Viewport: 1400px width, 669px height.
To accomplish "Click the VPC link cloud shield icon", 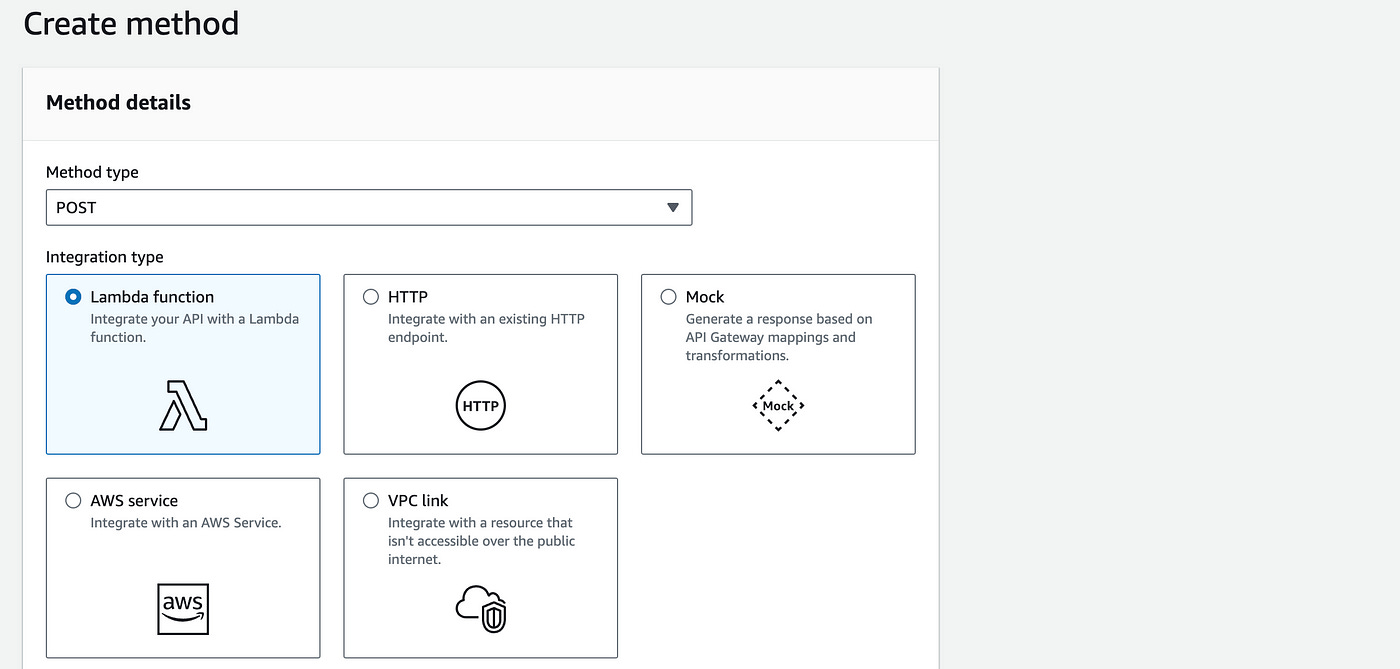I will [481, 610].
